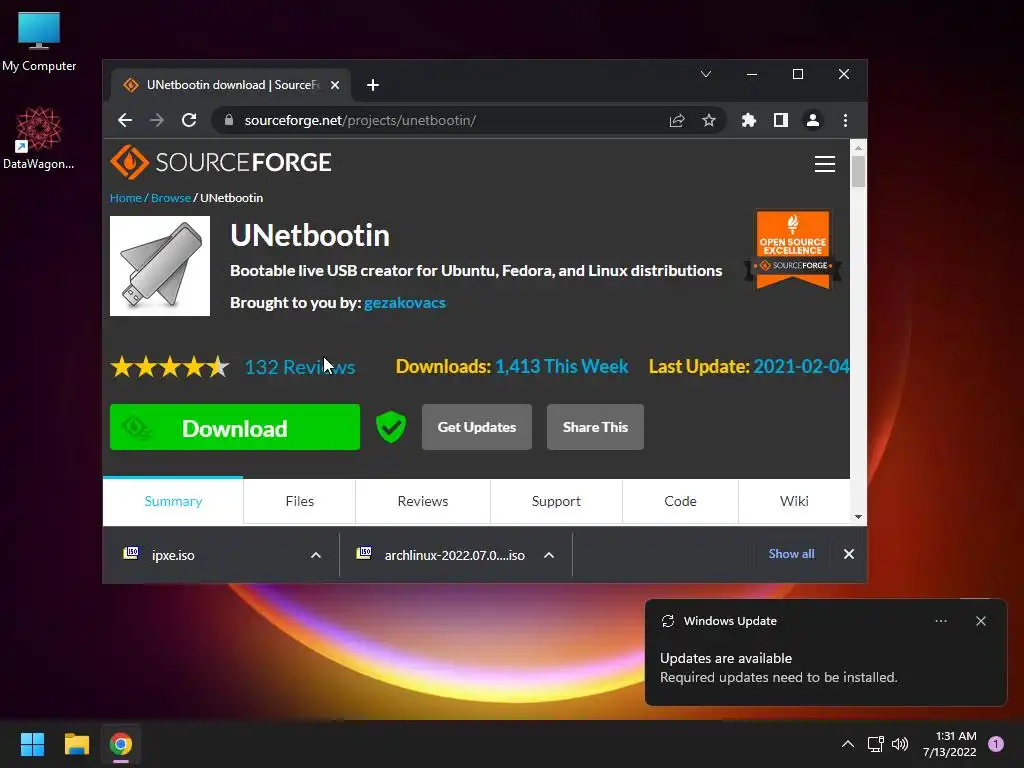
Task: Close the UNetbootin download tab
Action: pos(335,85)
